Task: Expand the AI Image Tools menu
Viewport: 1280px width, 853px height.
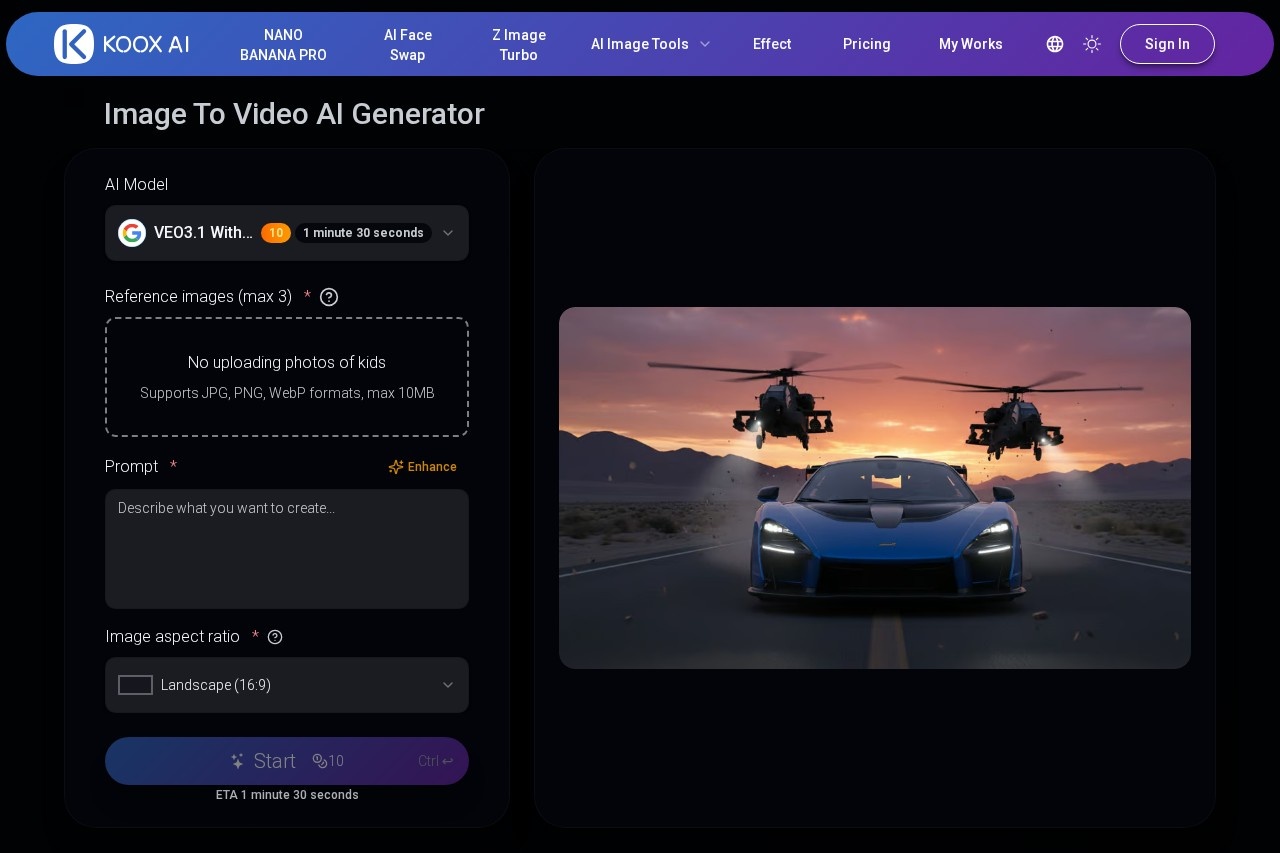Action: (650, 44)
